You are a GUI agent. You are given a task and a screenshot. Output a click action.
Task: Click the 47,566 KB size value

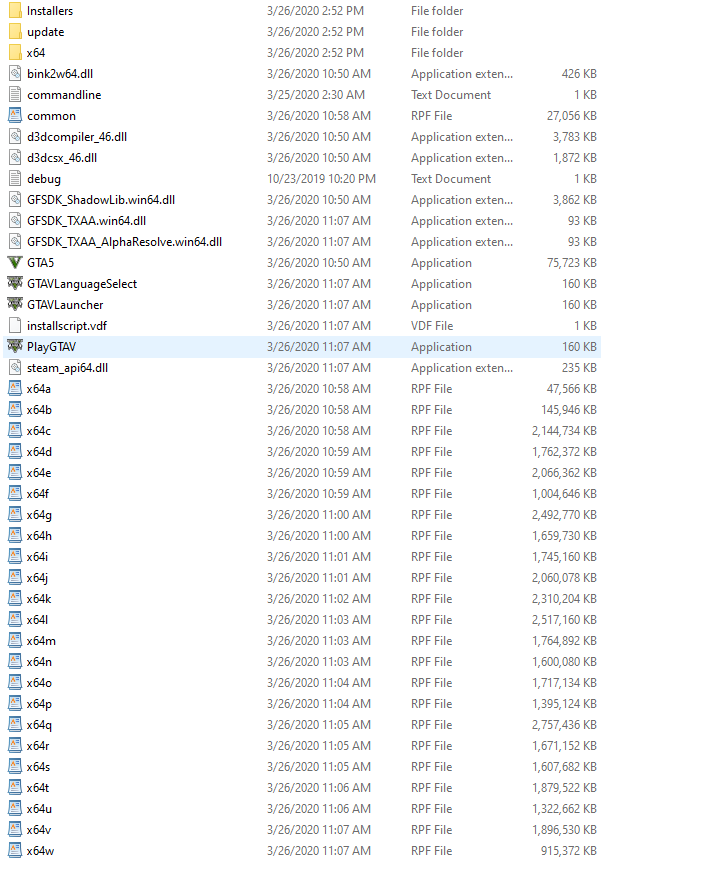tap(571, 388)
